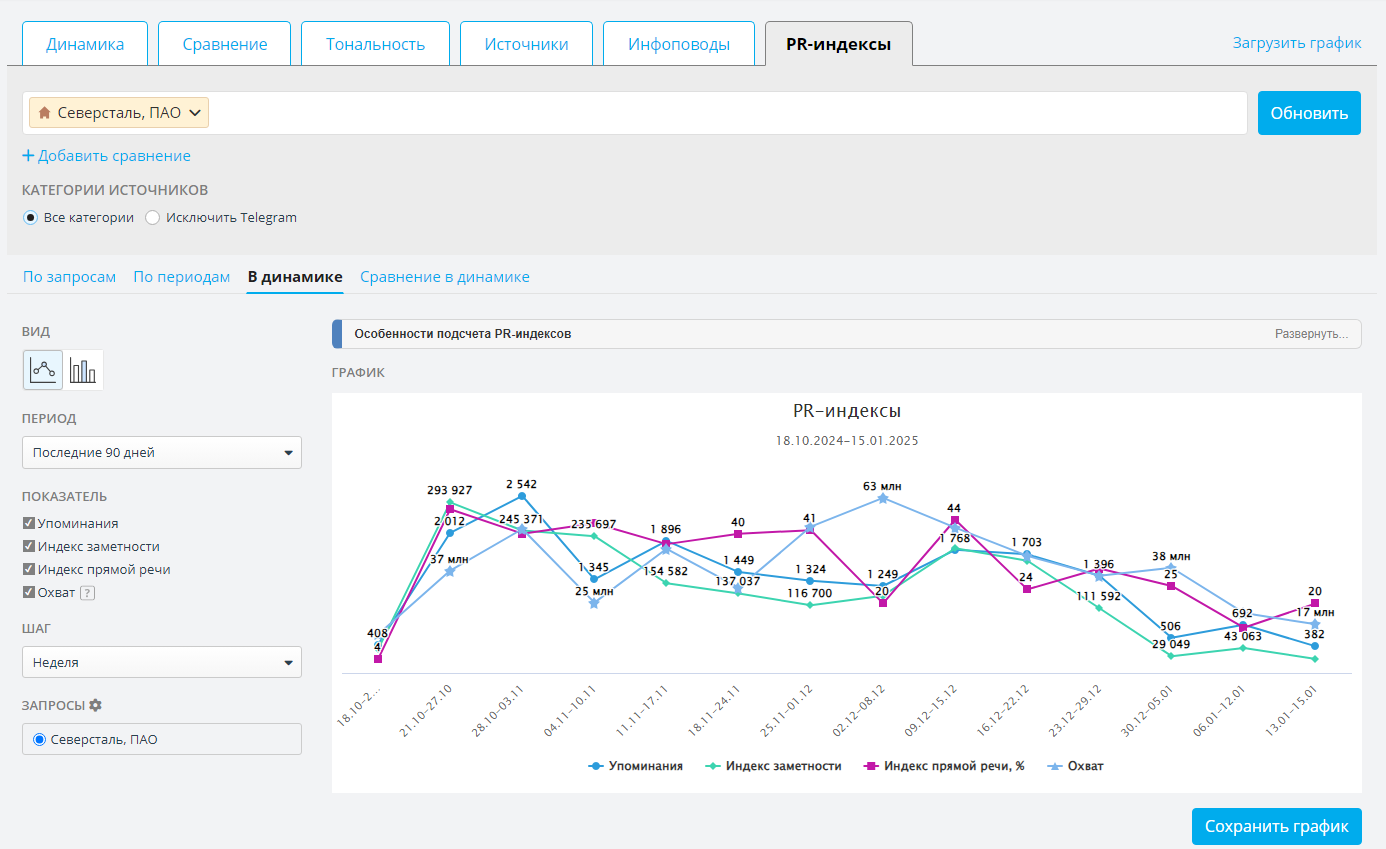Uncheck the Индекс прямой речи checkbox
Image resolution: width=1386 pixels, height=849 pixels.
[29, 569]
